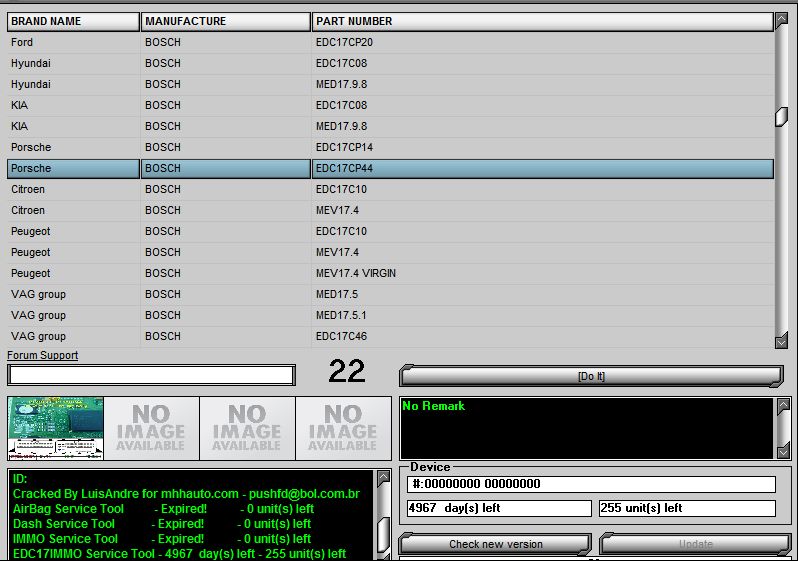Choose the VAG group EDC17C46 entry
798x561 pixels.
[x=390, y=336]
